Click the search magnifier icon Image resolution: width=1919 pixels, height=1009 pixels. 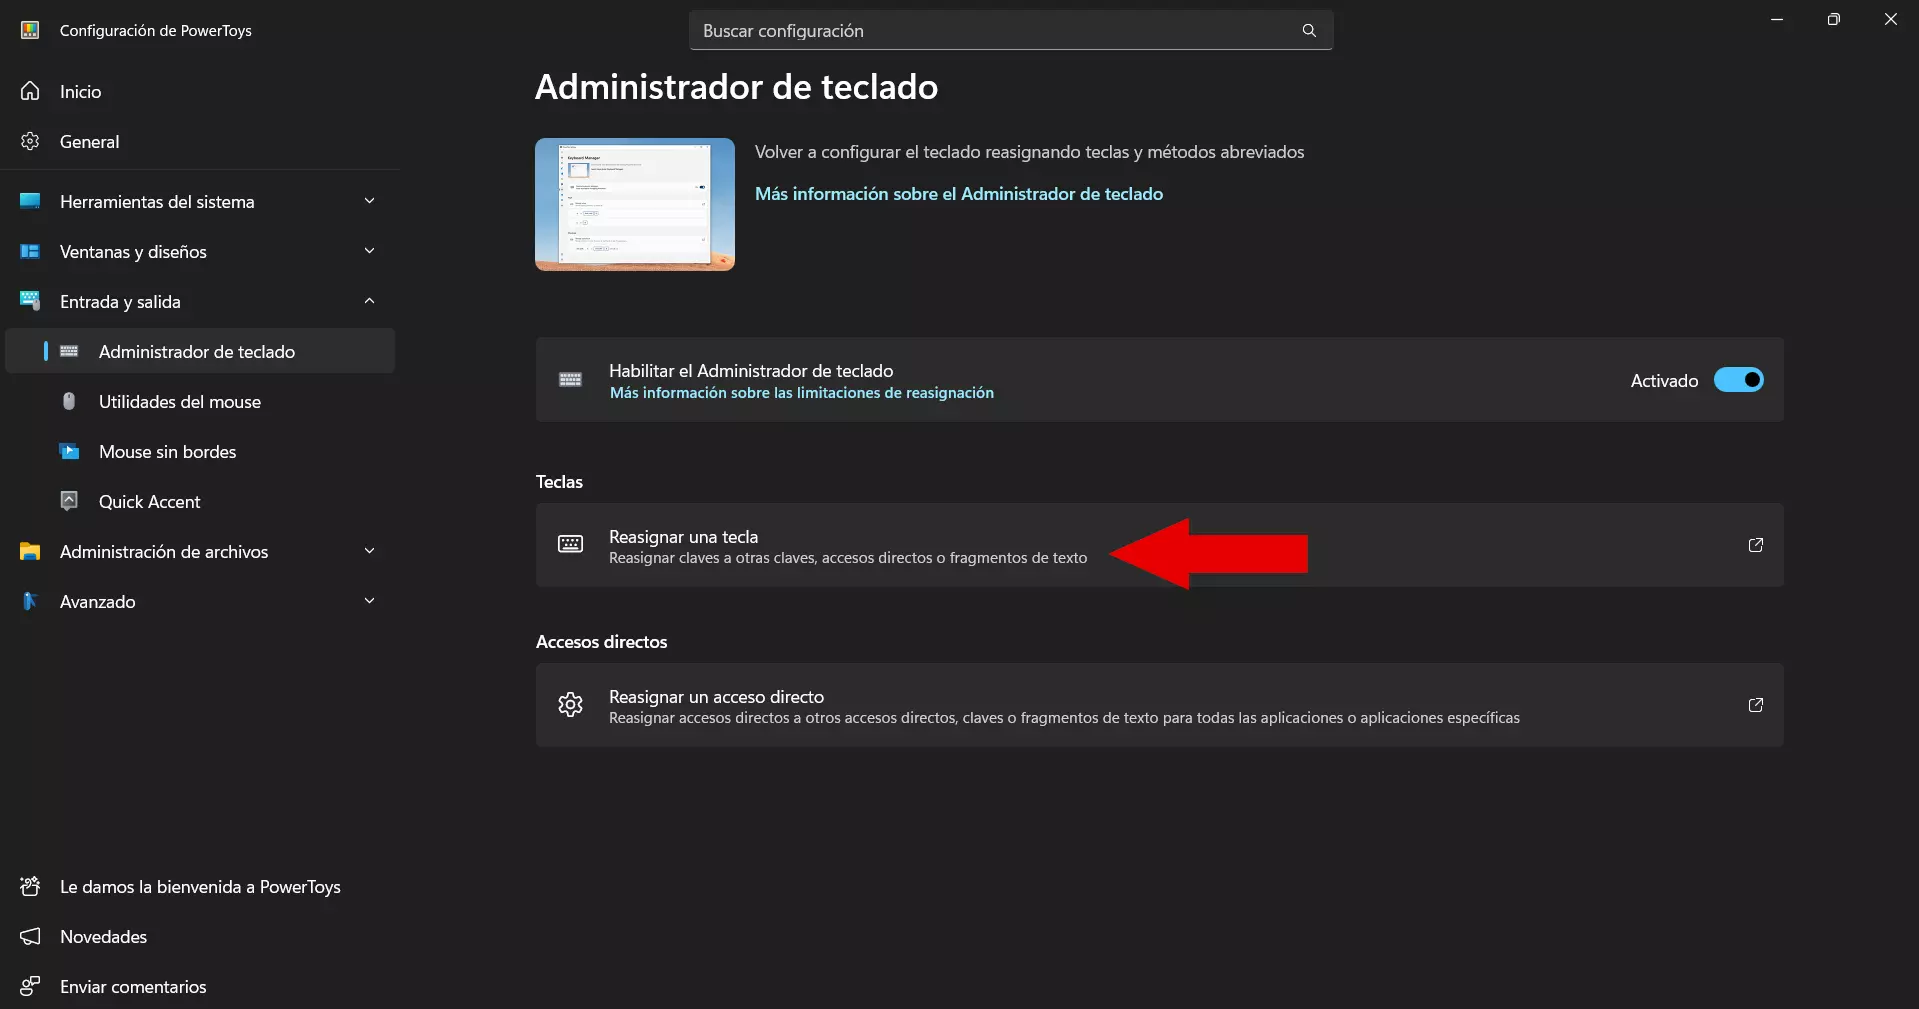[x=1309, y=31]
